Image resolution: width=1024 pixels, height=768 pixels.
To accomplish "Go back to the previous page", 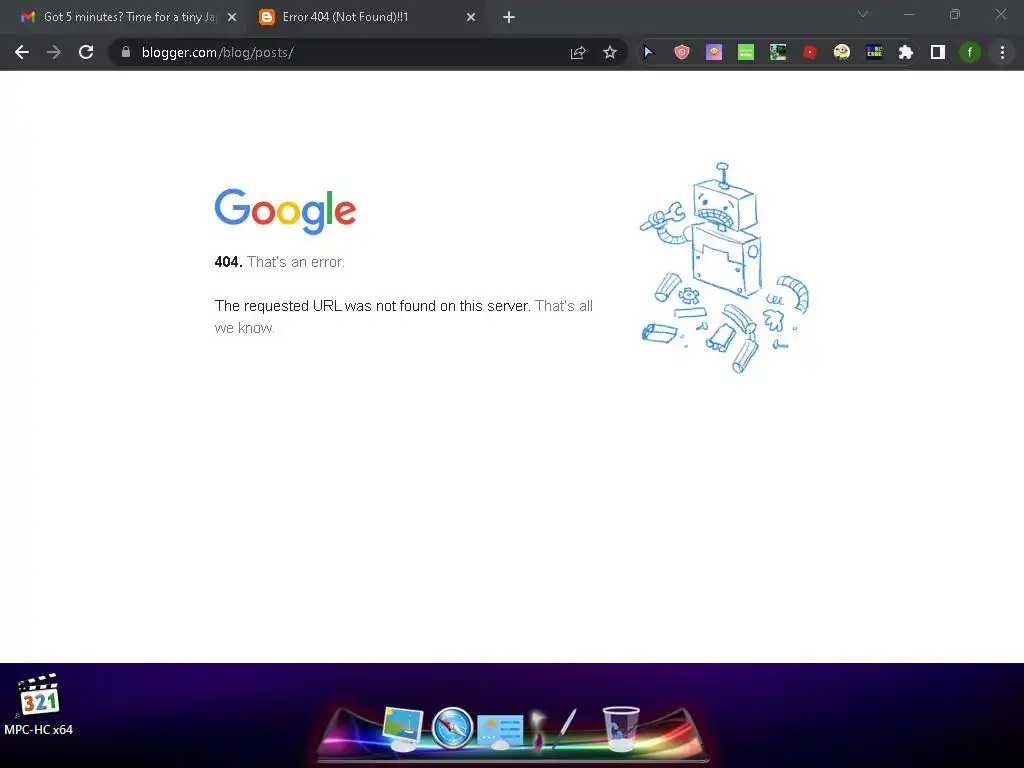I will (x=22, y=52).
